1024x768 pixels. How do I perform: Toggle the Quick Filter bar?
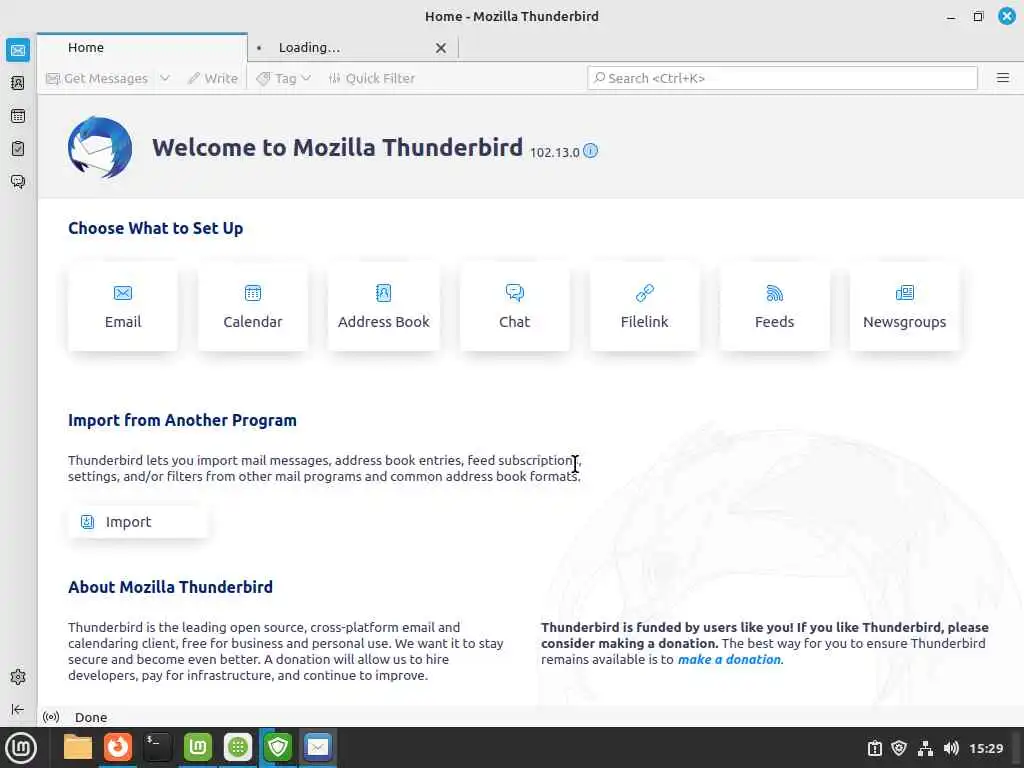tap(372, 78)
